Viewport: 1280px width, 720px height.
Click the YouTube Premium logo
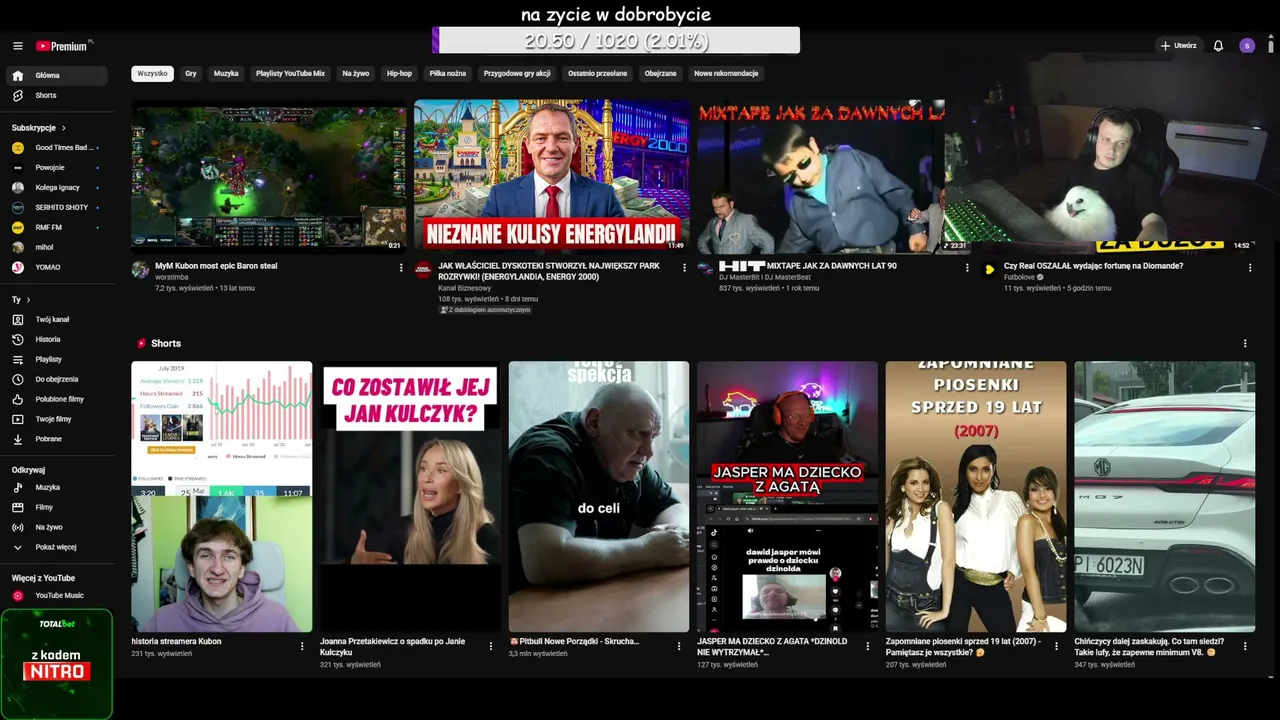64,46
